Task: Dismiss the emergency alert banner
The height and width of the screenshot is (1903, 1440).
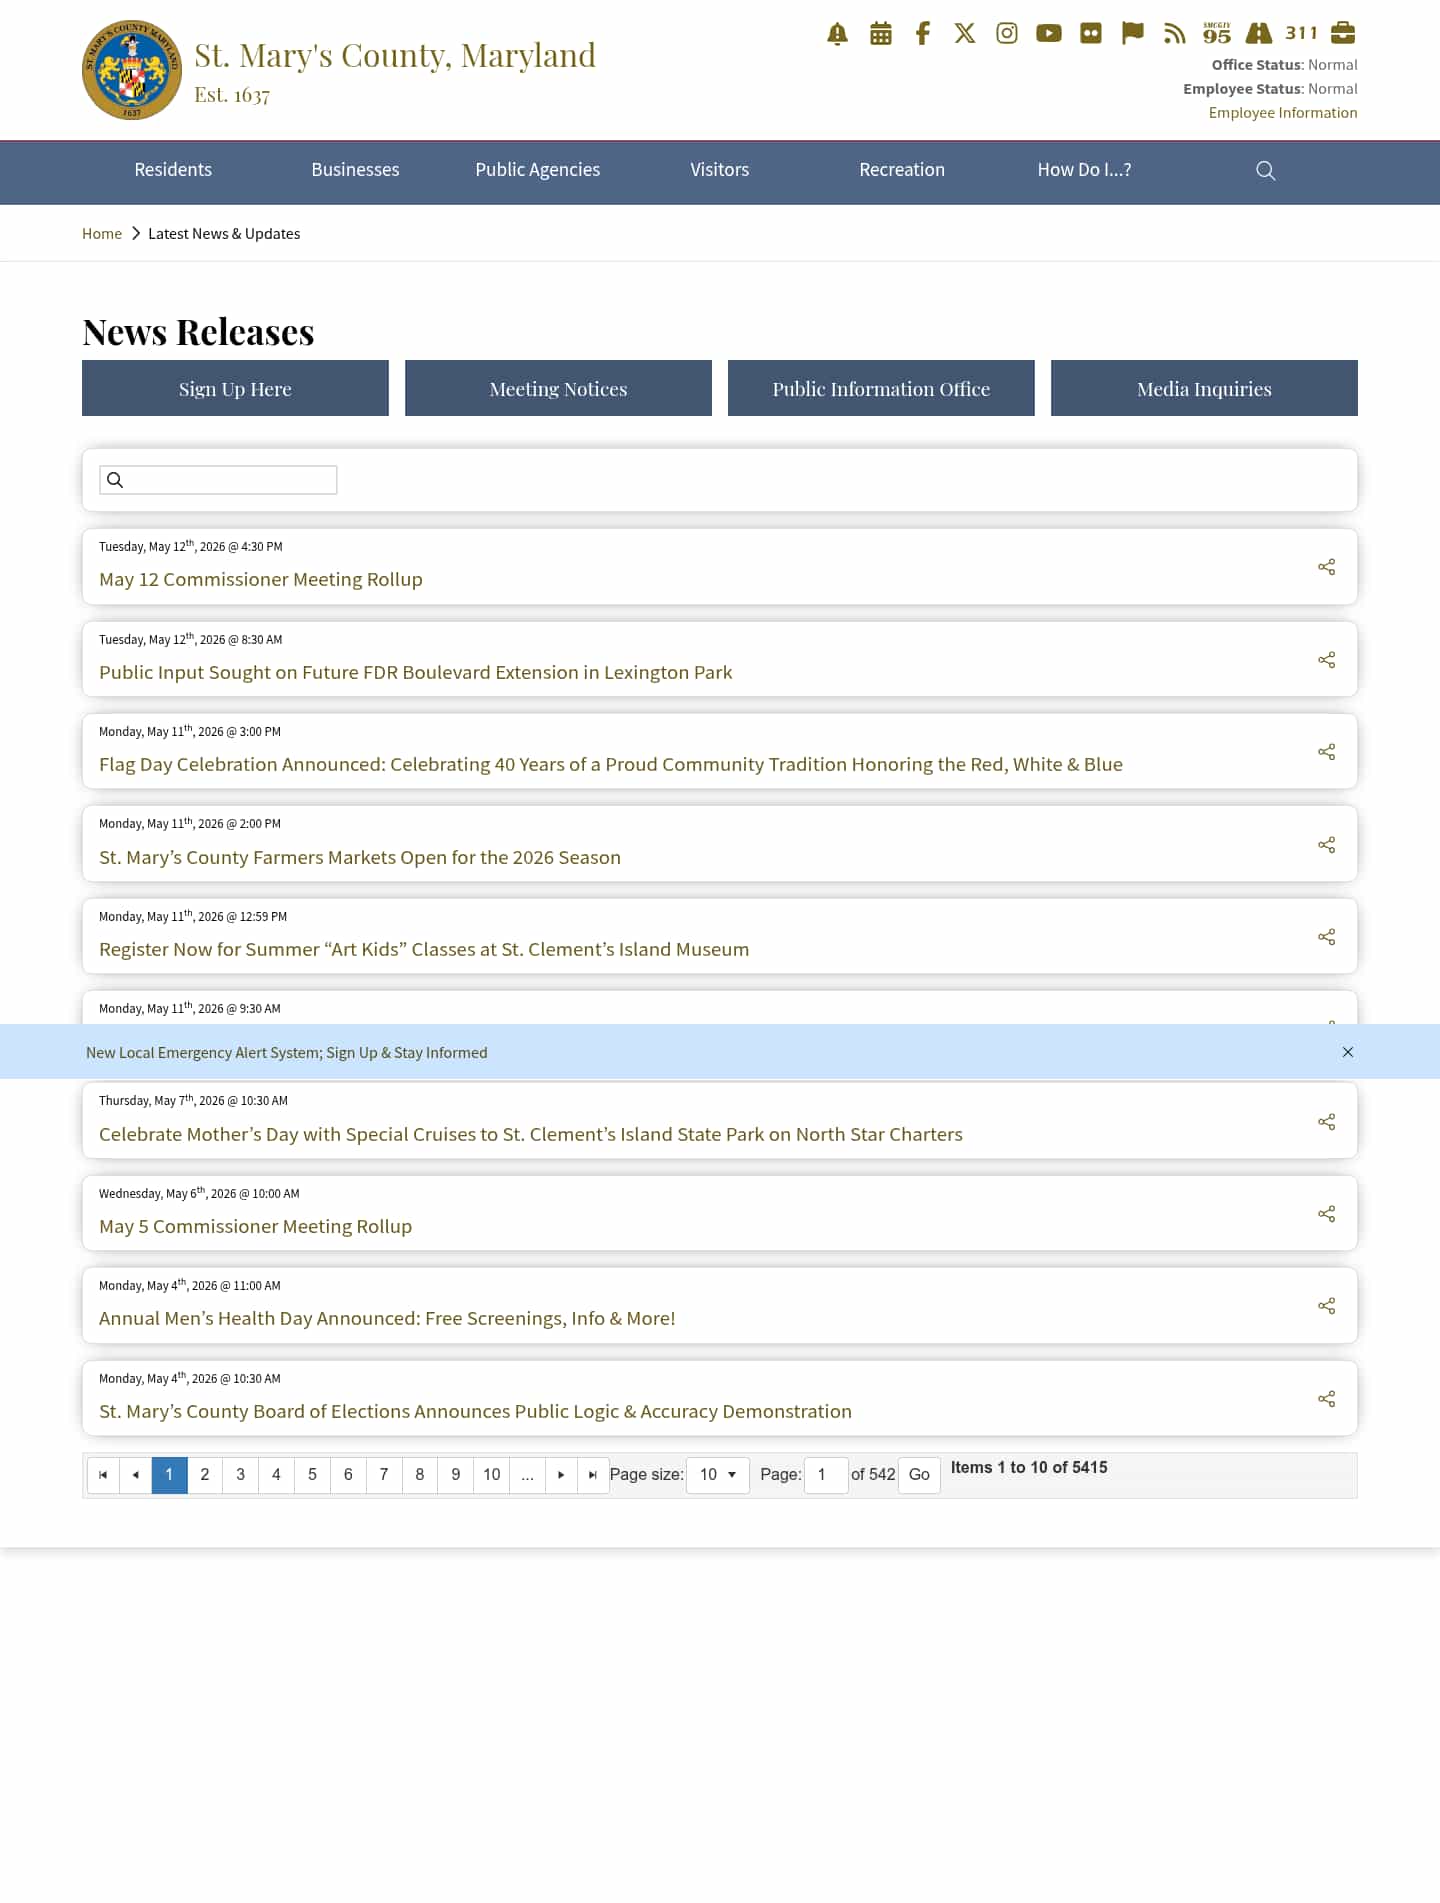Action: point(1348,1052)
